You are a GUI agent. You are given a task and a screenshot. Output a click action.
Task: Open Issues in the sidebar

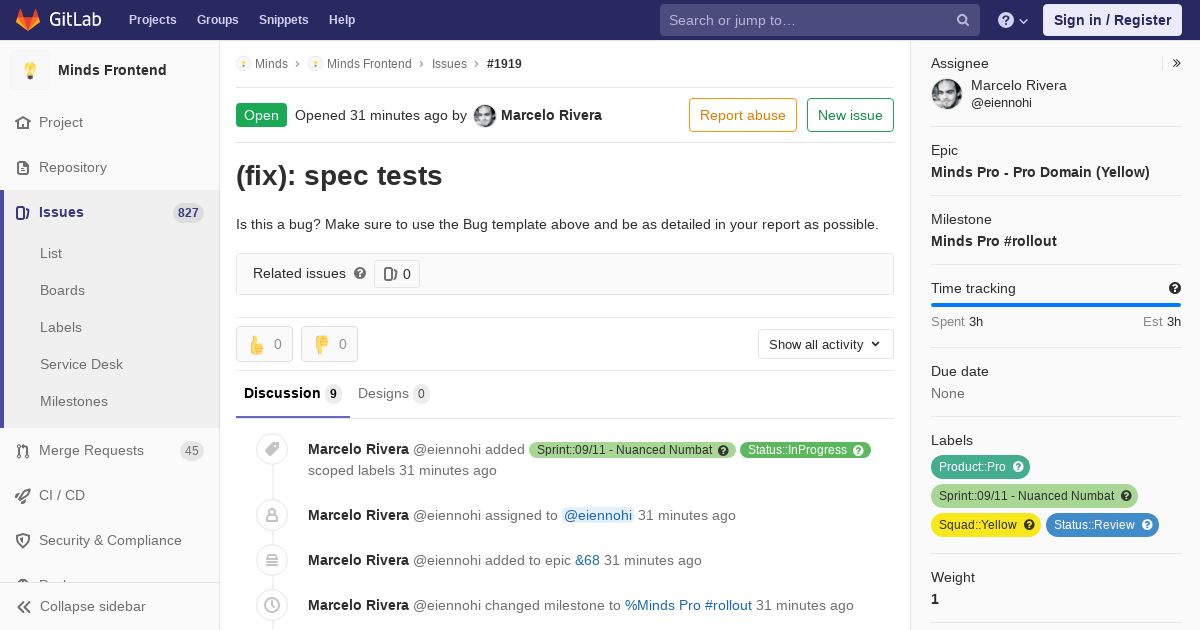point(110,212)
